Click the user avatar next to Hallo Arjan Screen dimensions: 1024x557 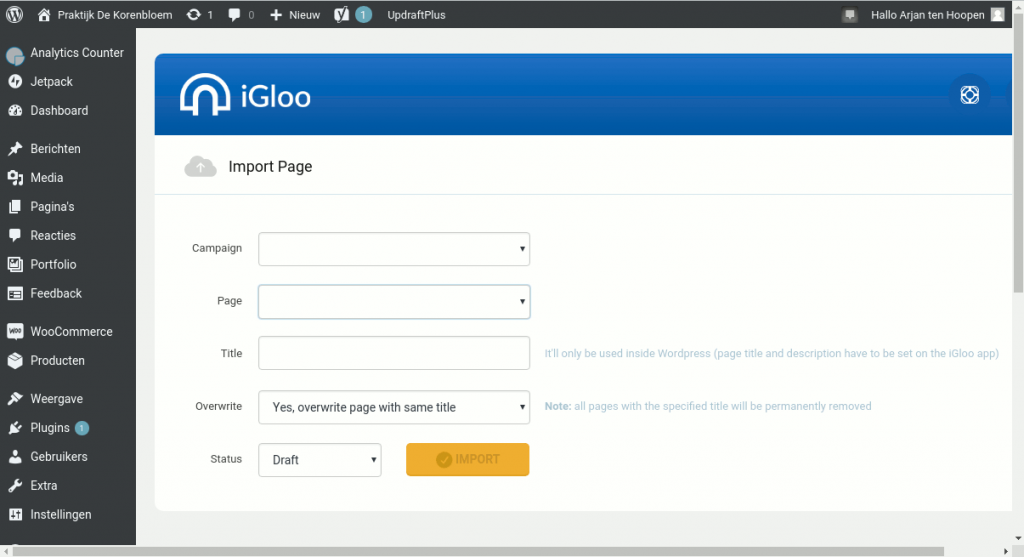[997, 15]
